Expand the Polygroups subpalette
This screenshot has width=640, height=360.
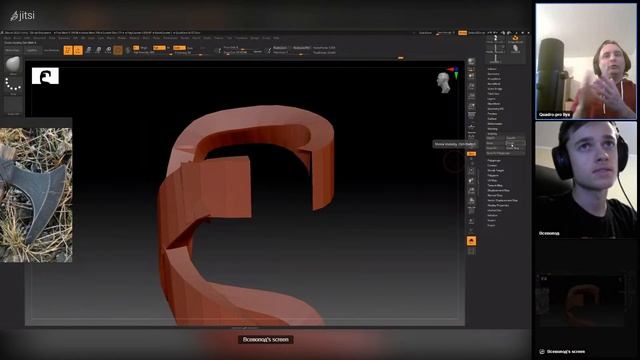pyautogui.click(x=494, y=160)
